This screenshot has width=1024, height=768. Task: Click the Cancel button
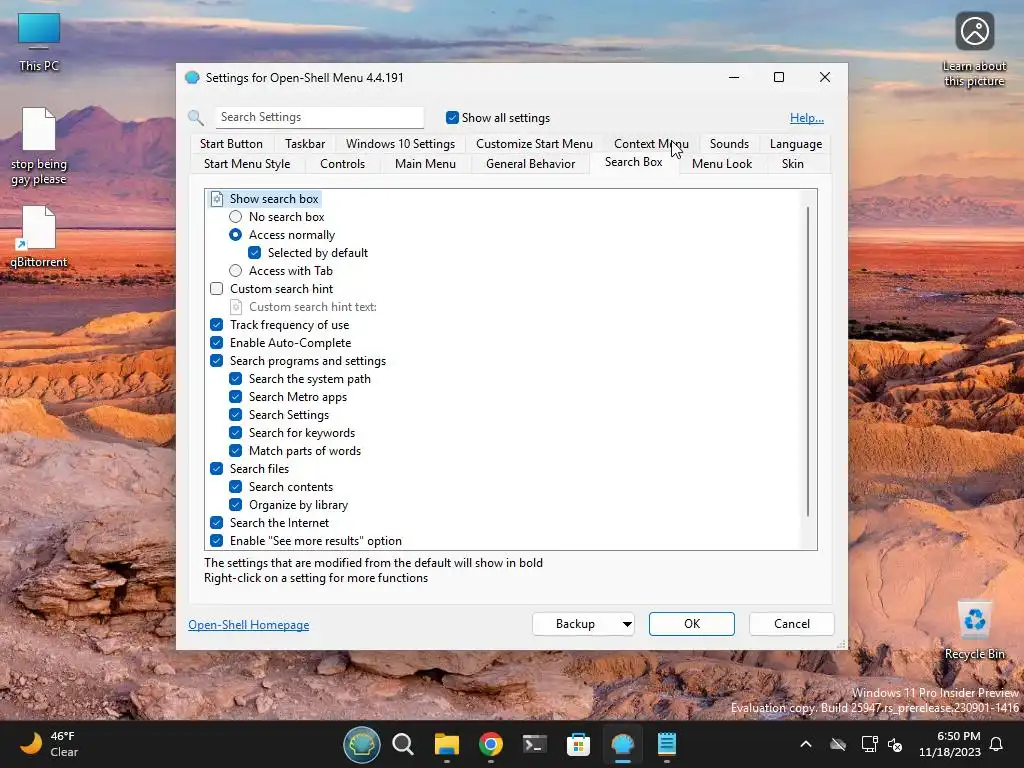792,624
